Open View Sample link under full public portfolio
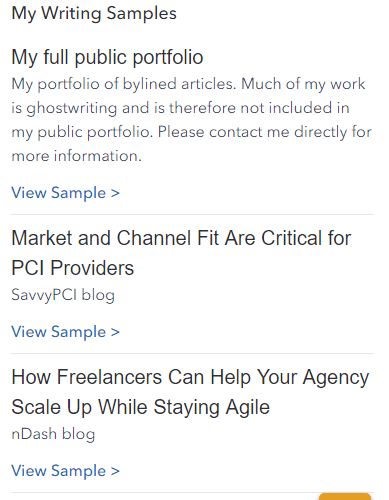Image resolution: width=389 pixels, height=500 pixels. coord(65,193)
